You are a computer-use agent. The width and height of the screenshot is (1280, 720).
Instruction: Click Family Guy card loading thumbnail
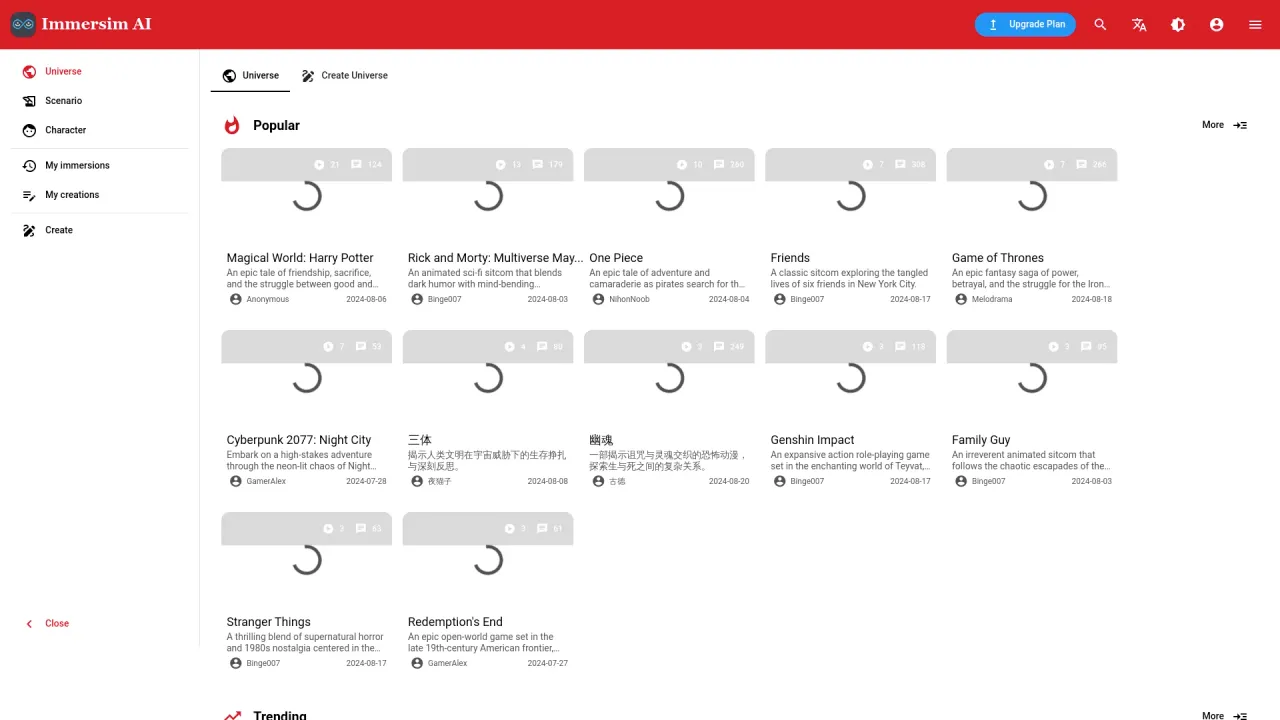point(1032,378)
